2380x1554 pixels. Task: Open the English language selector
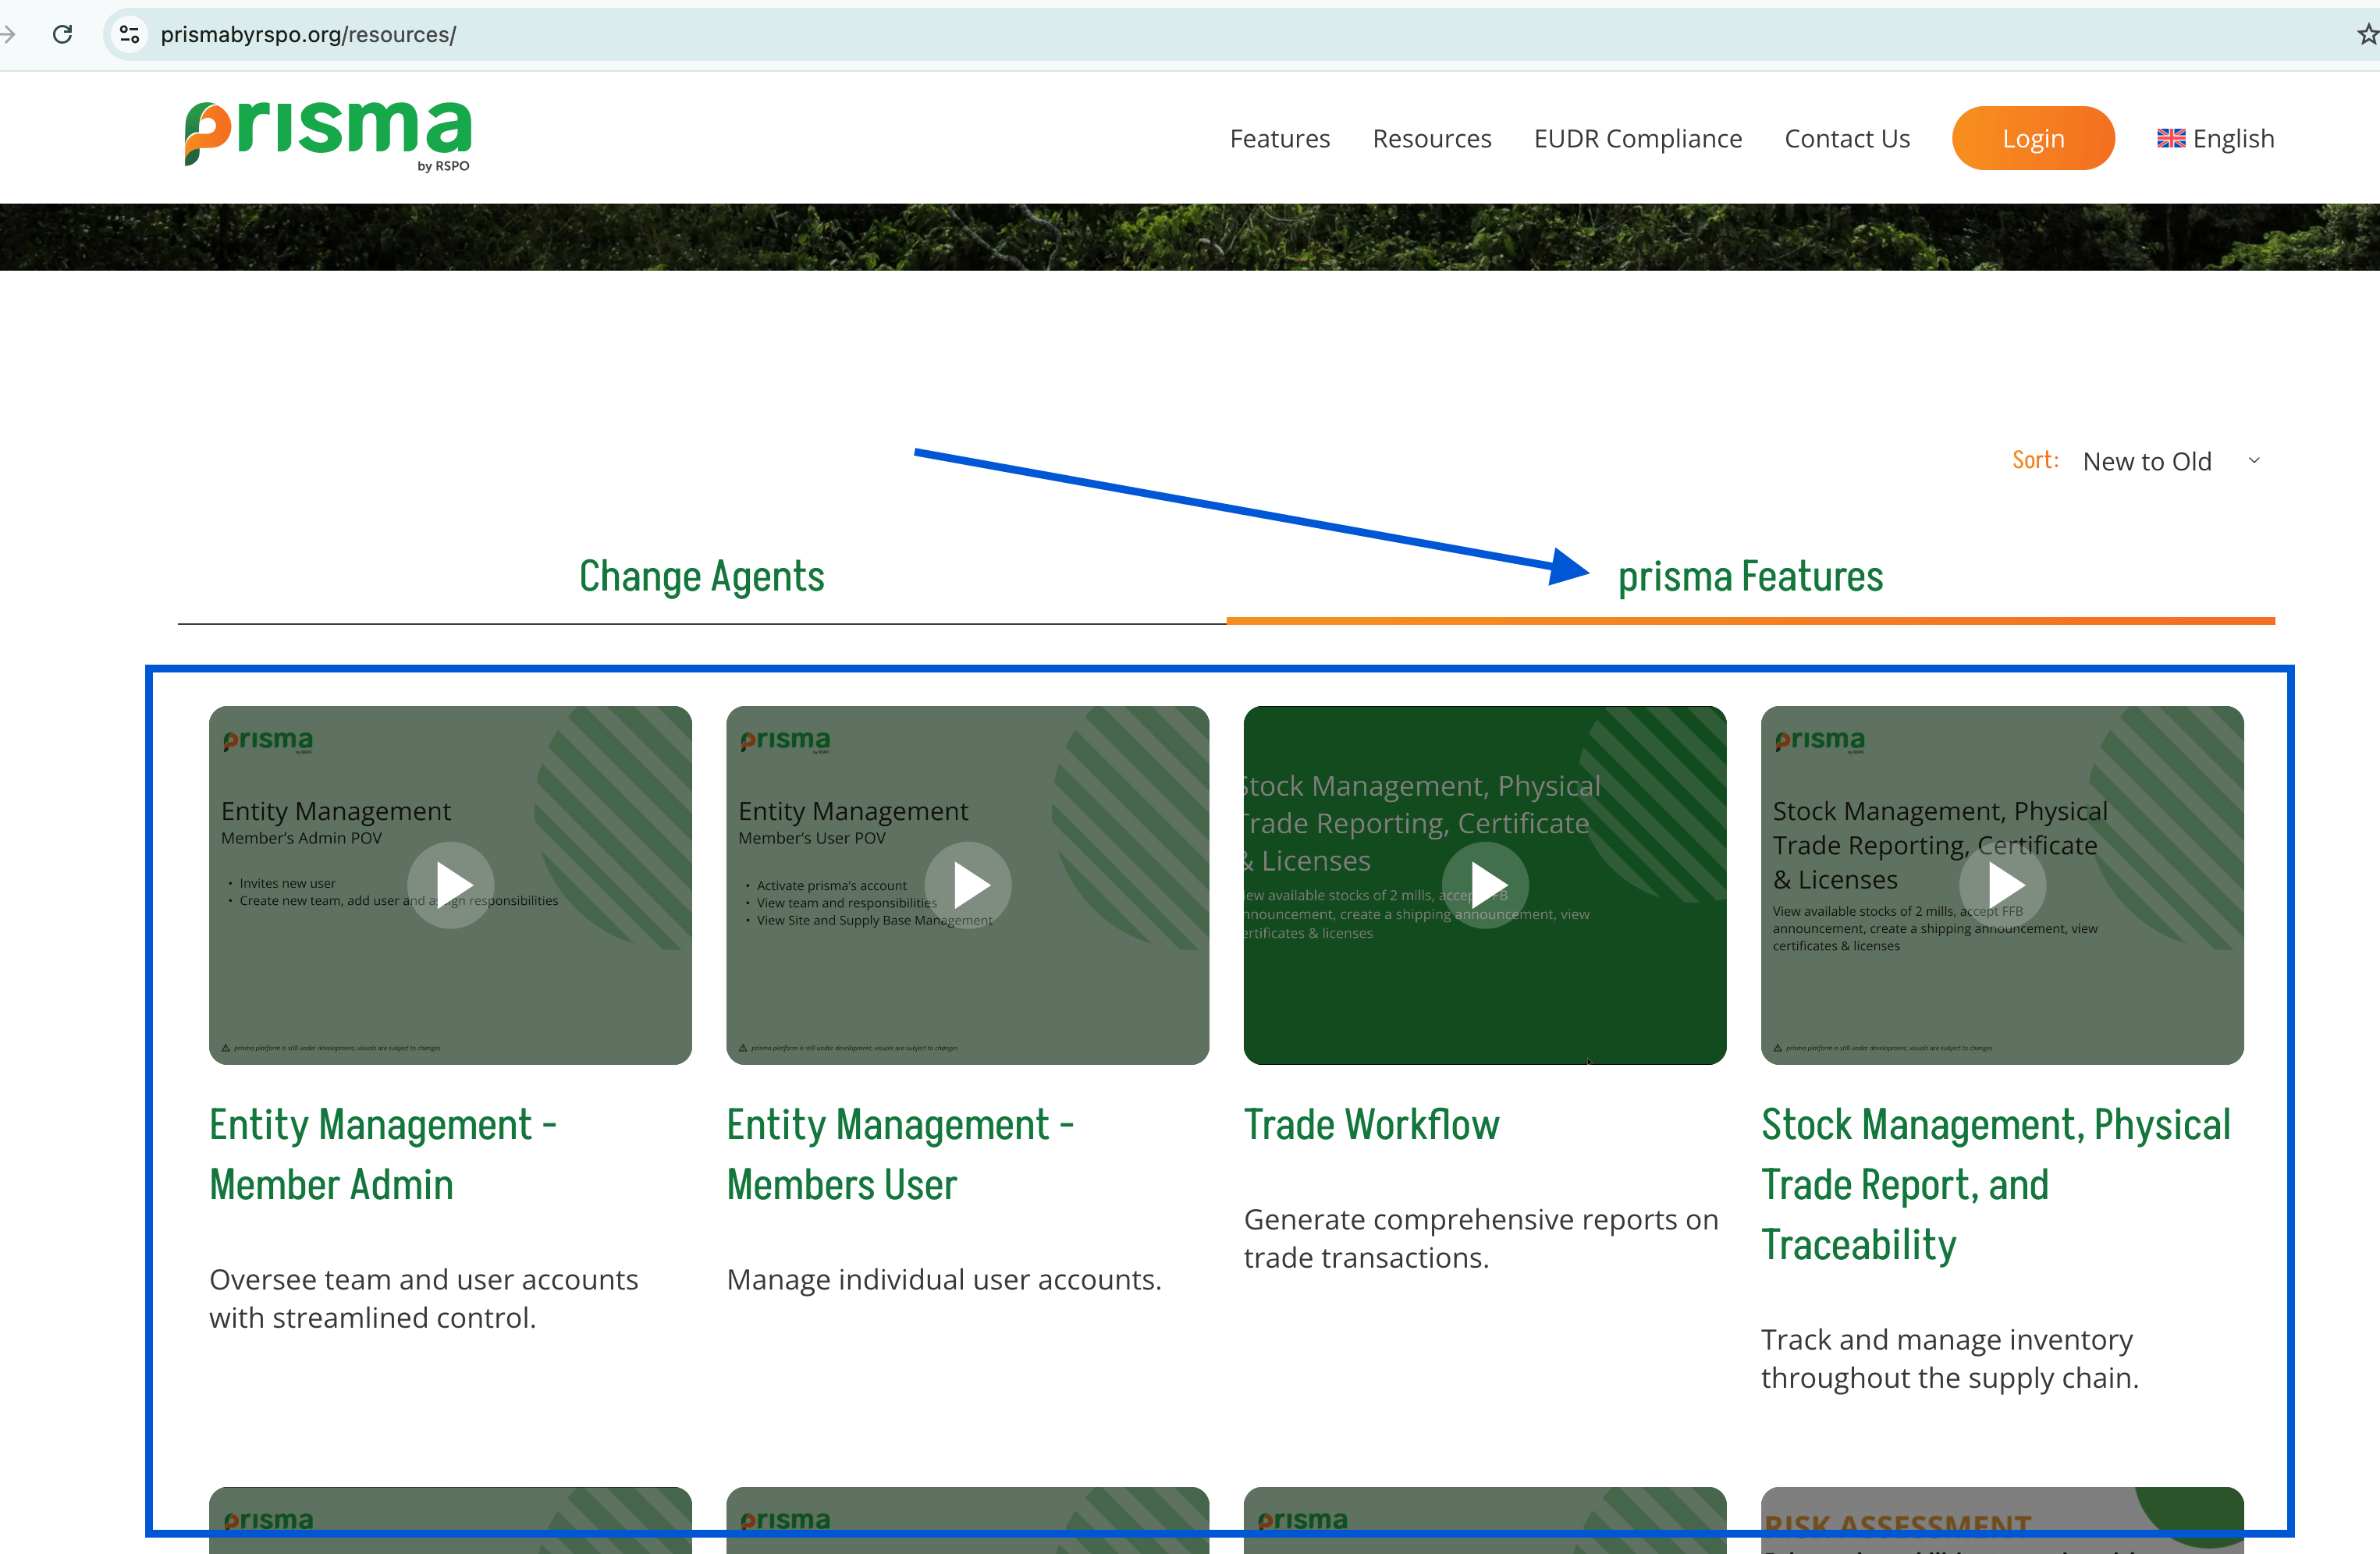pos(2215,138)
